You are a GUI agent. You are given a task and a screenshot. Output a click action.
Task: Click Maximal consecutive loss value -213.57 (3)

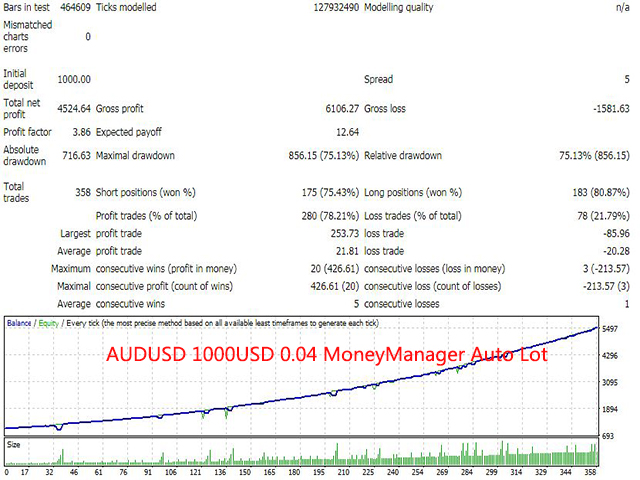pos(606,286)
